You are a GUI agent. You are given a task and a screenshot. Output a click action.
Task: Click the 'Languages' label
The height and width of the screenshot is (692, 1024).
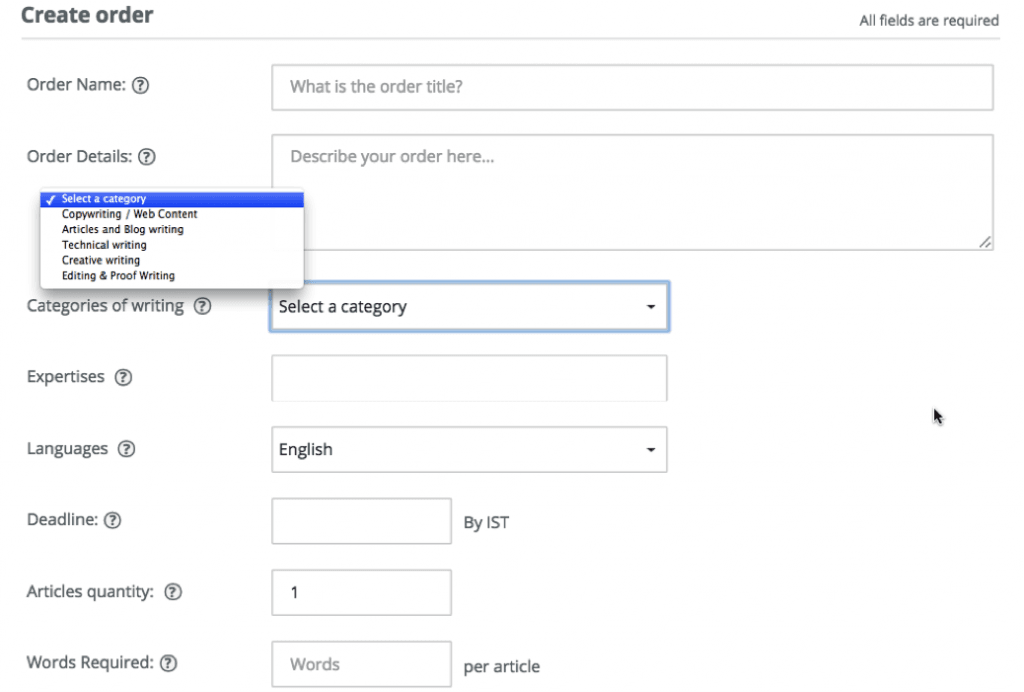(67, 449)
